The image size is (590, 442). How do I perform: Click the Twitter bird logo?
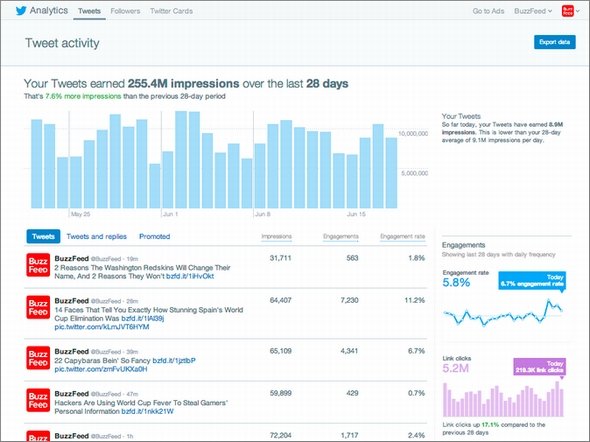[x=21, y=11]
